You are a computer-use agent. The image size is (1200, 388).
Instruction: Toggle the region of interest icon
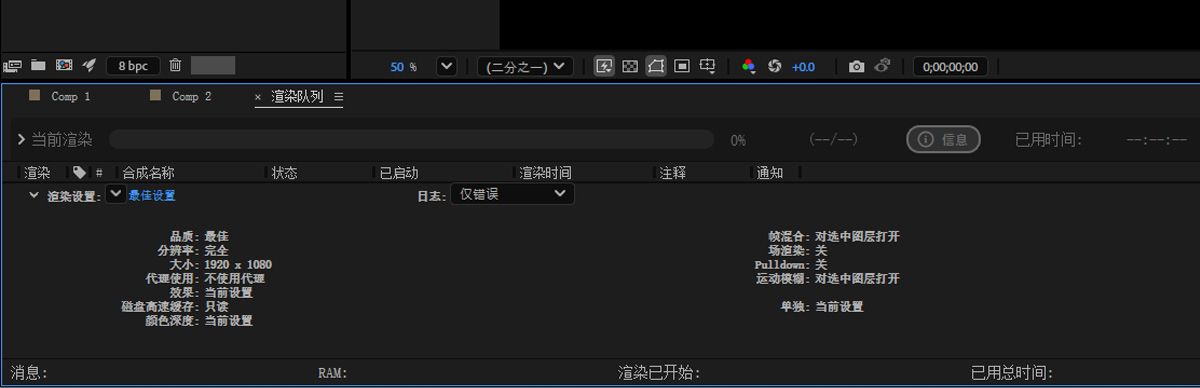coord(682,66)
